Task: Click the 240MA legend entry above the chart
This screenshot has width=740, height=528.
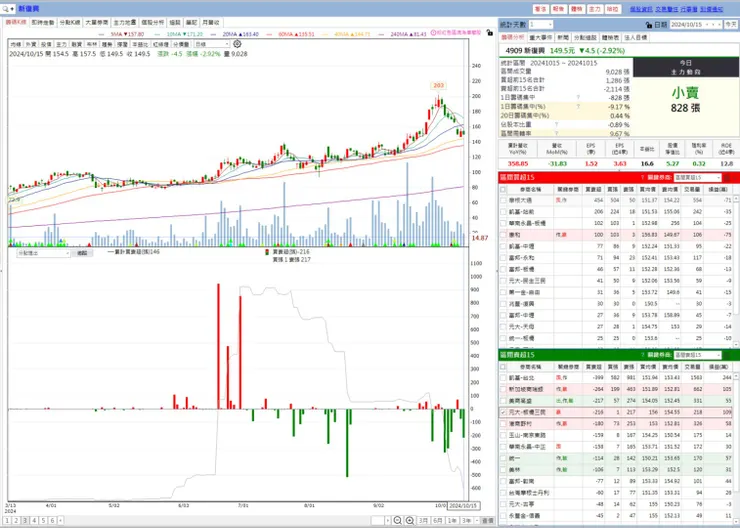Action: (403, 34)
